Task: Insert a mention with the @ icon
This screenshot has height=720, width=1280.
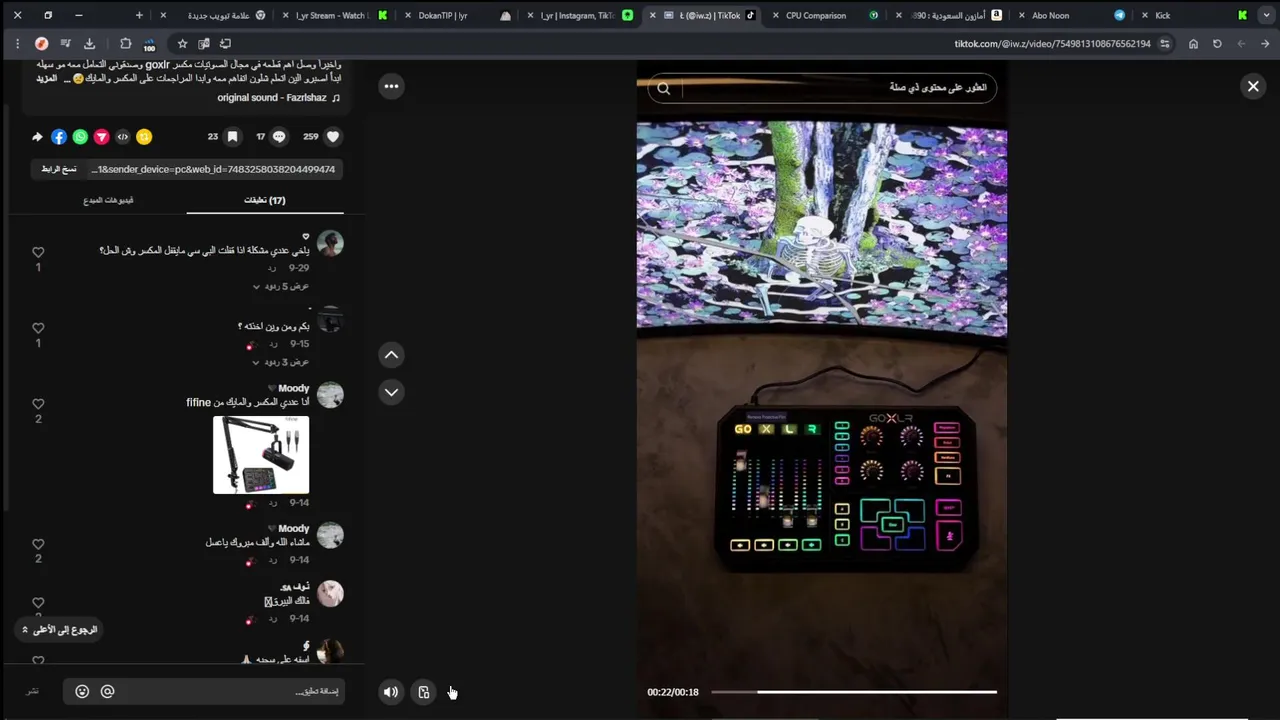Action: pos(107,691)
